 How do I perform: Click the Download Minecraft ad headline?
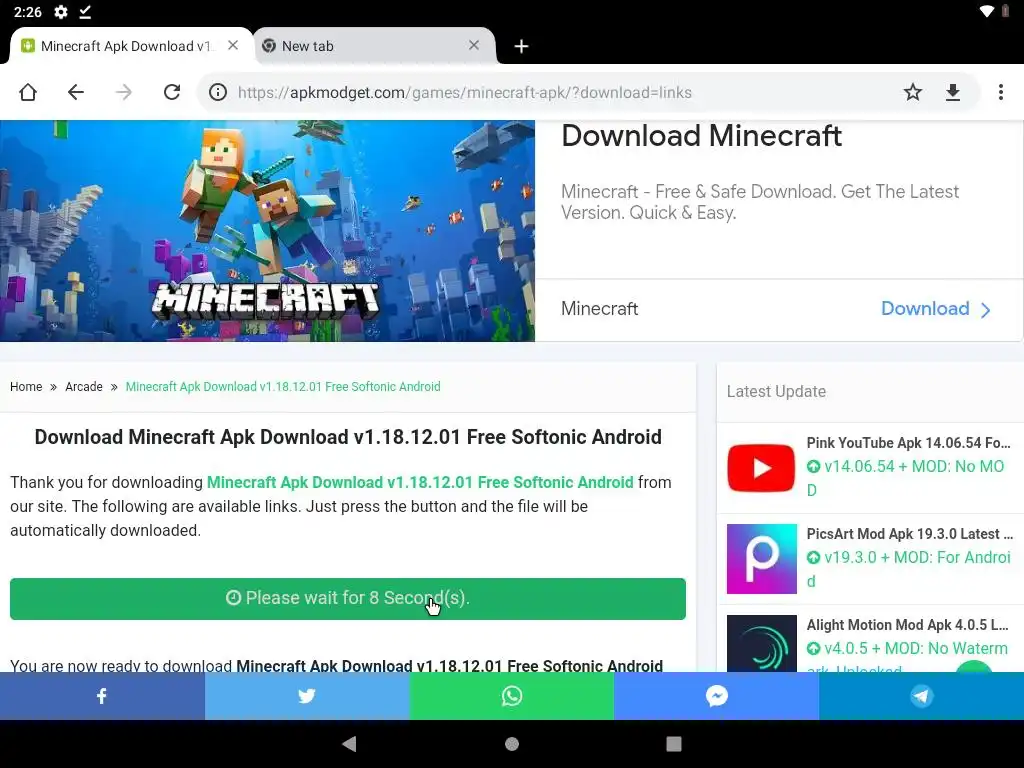point(701,136)
